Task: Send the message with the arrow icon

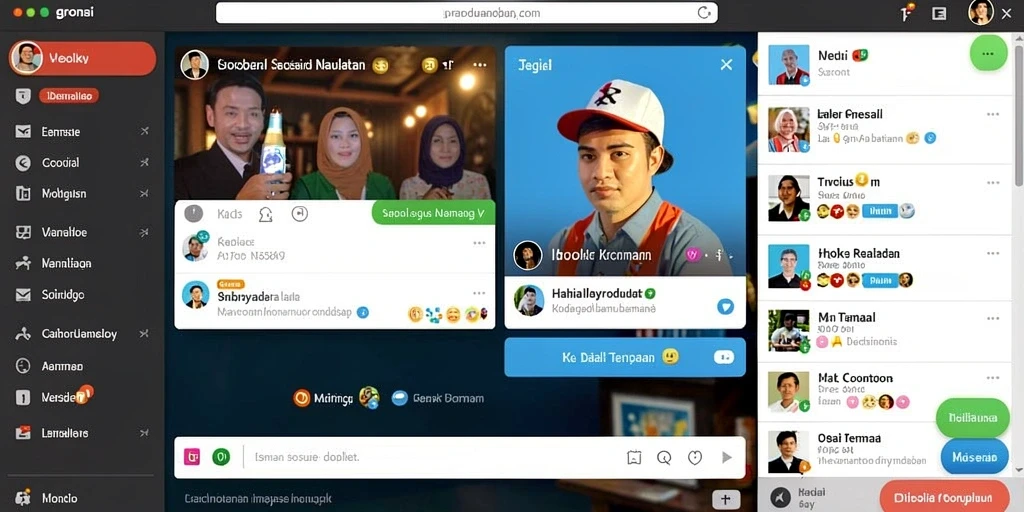Action: [x=726, y=458]
